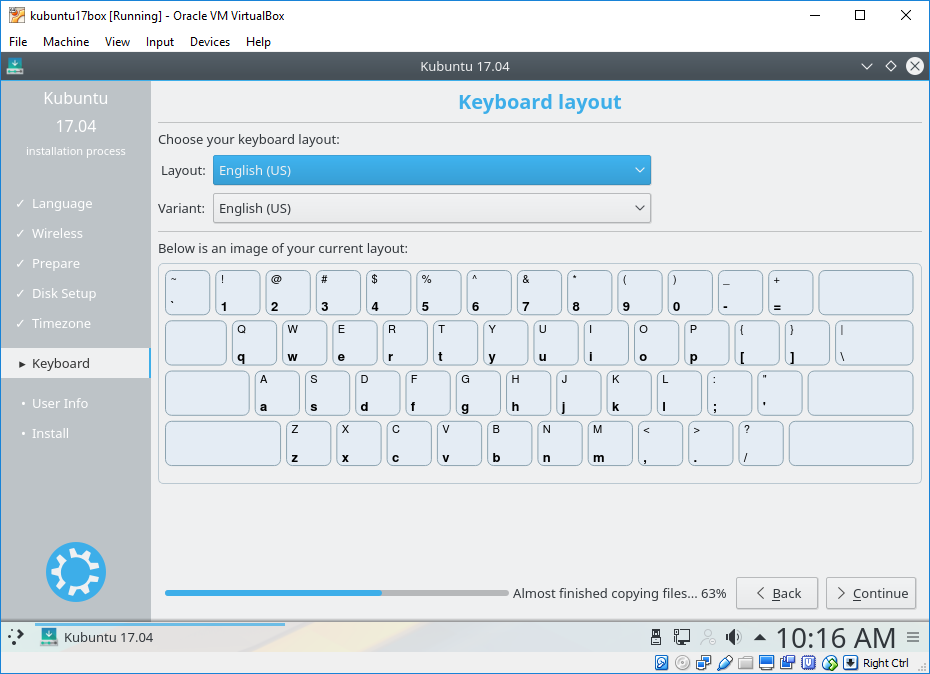
Task: Select the Install step in the sidebar
Action: 50,433
